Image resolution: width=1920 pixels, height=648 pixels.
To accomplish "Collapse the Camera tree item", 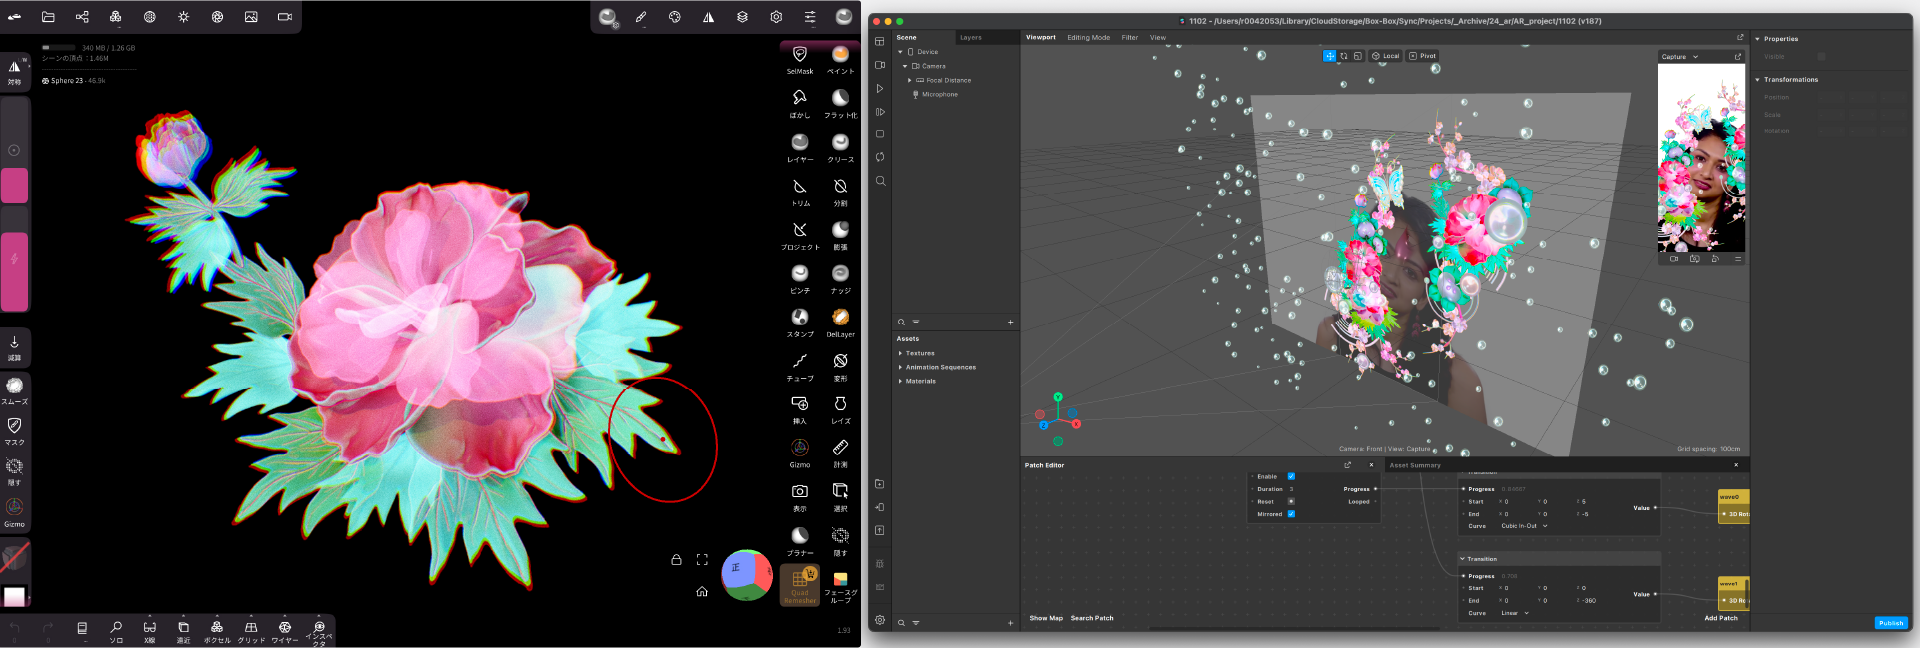I will [x=905, y=66].
